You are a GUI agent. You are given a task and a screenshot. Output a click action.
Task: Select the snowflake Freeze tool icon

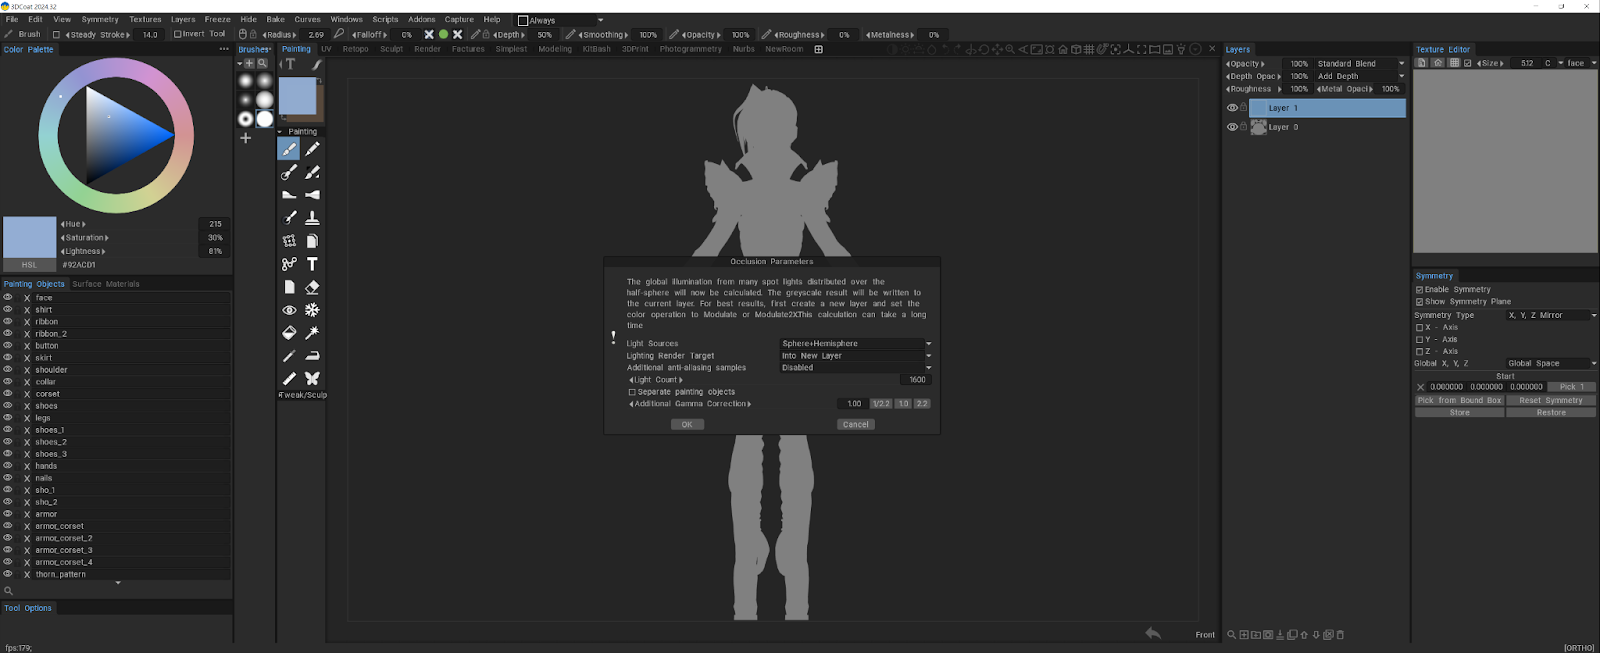click(x=312, y=310)
